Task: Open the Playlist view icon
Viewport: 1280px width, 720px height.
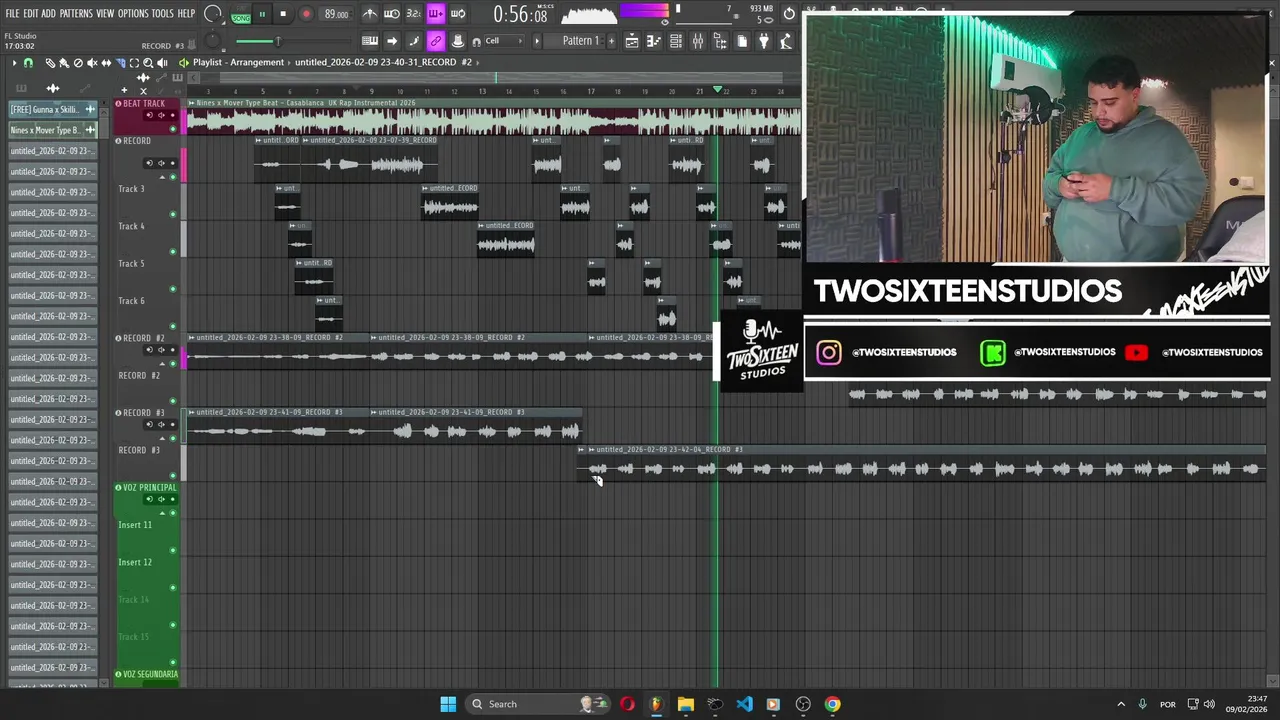Action: 632,41
